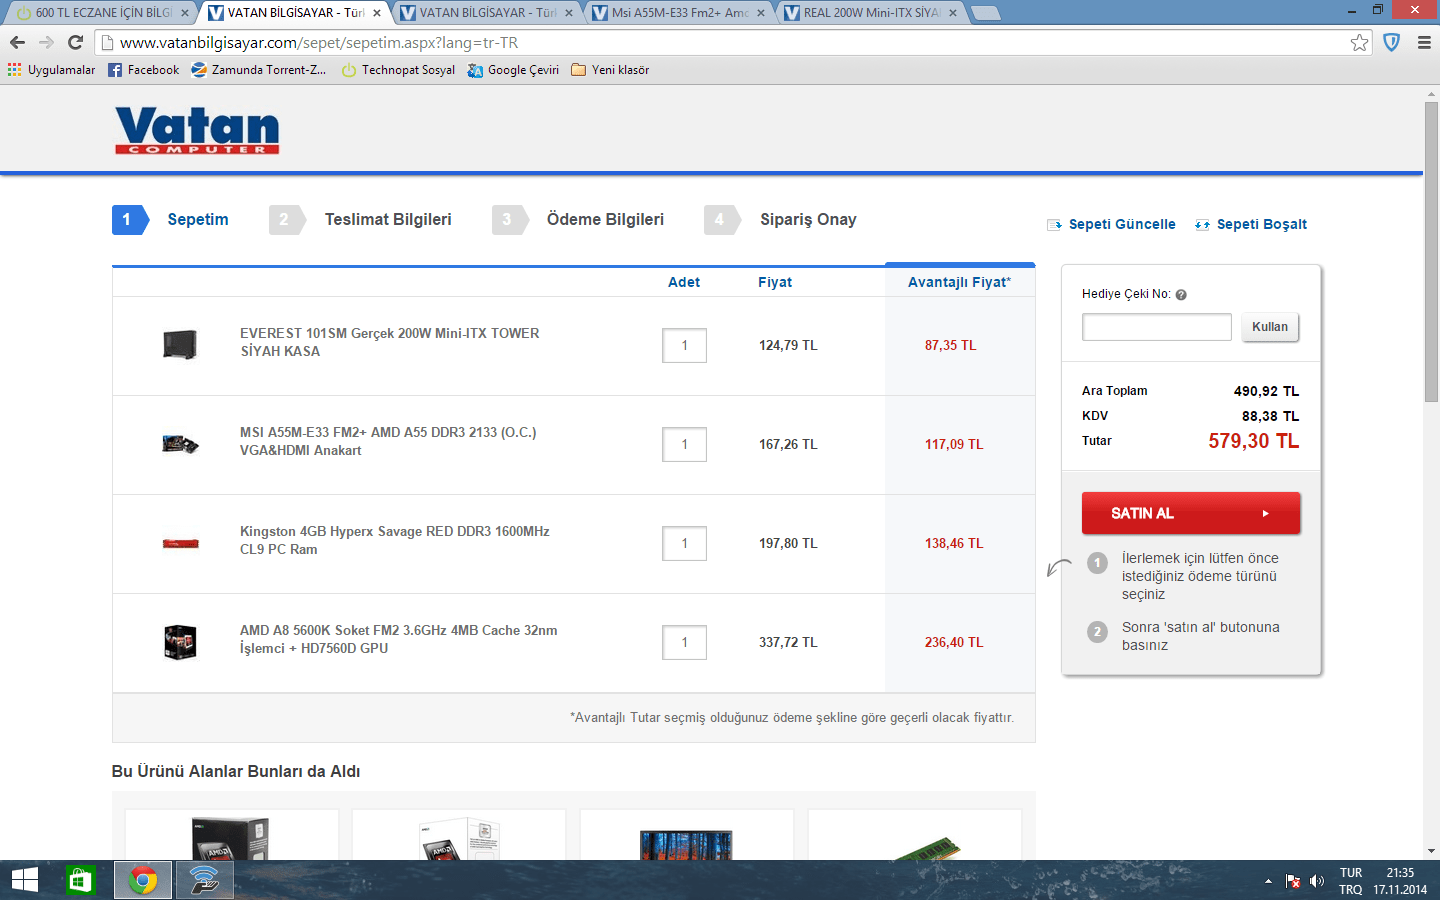The width and height of the screenshot is (1440, 900).
Task: Go back using browser back arrow
Action: tap(17, 42)
